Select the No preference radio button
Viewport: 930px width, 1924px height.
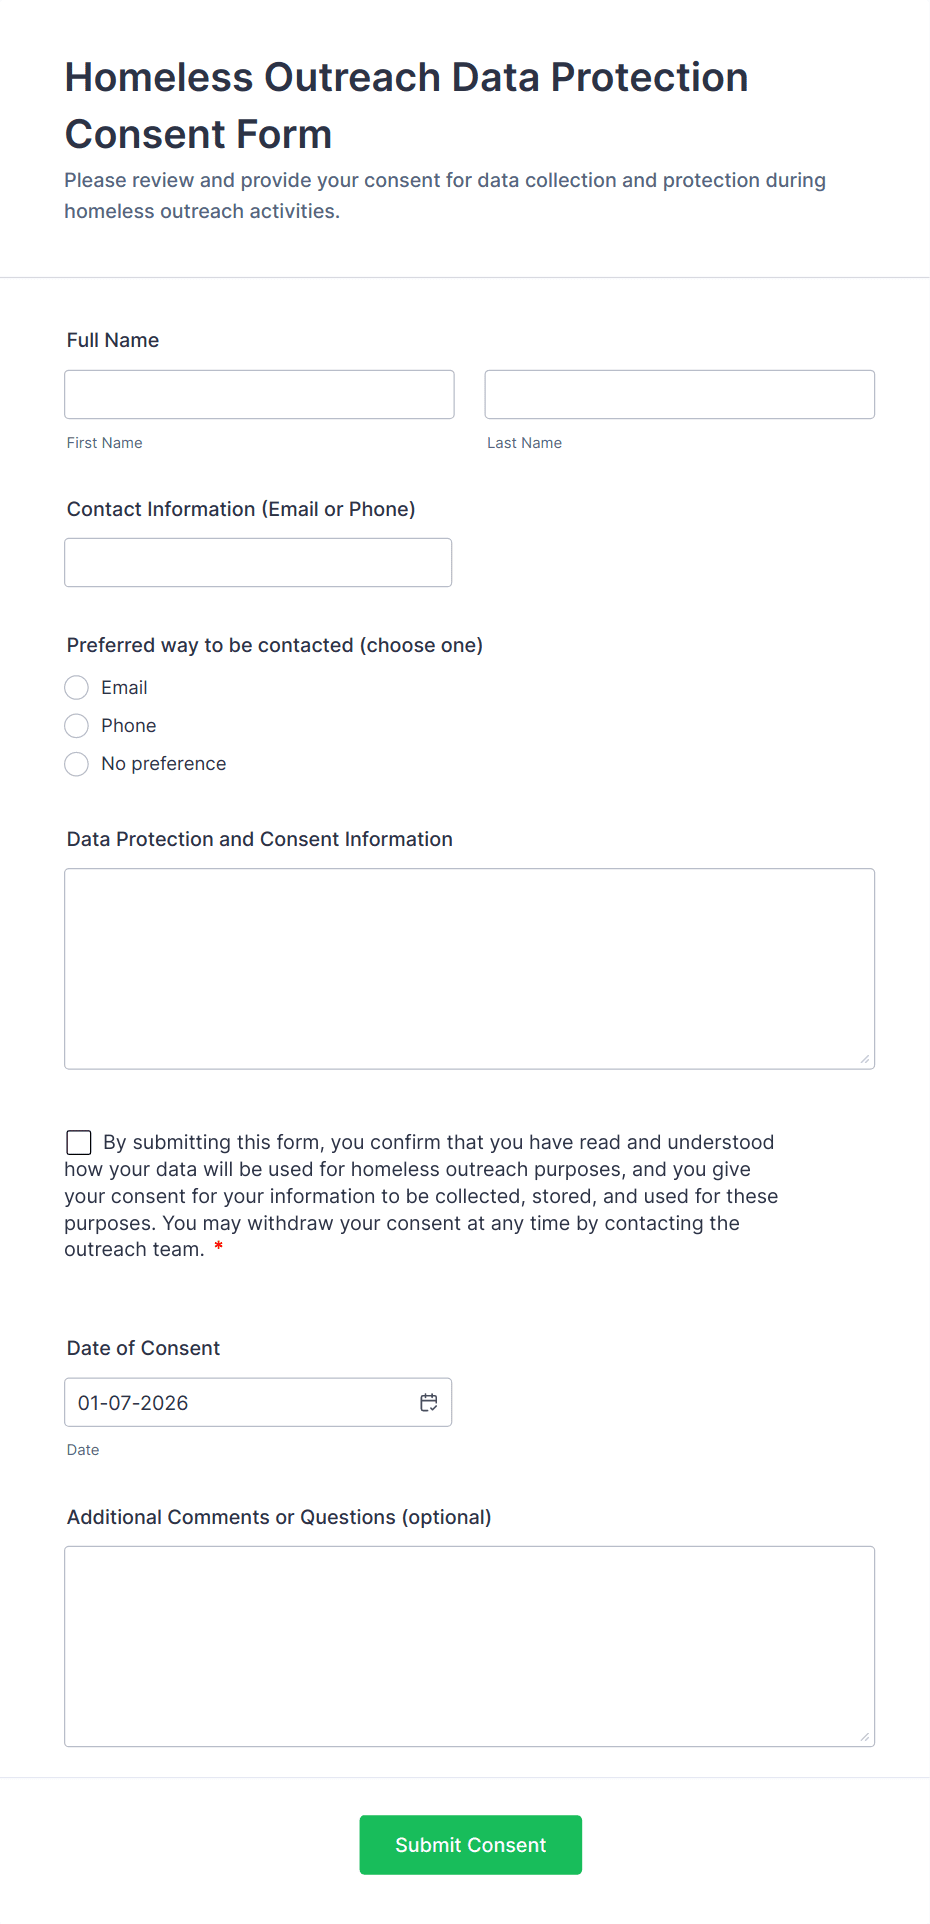(x=77, y=764)
